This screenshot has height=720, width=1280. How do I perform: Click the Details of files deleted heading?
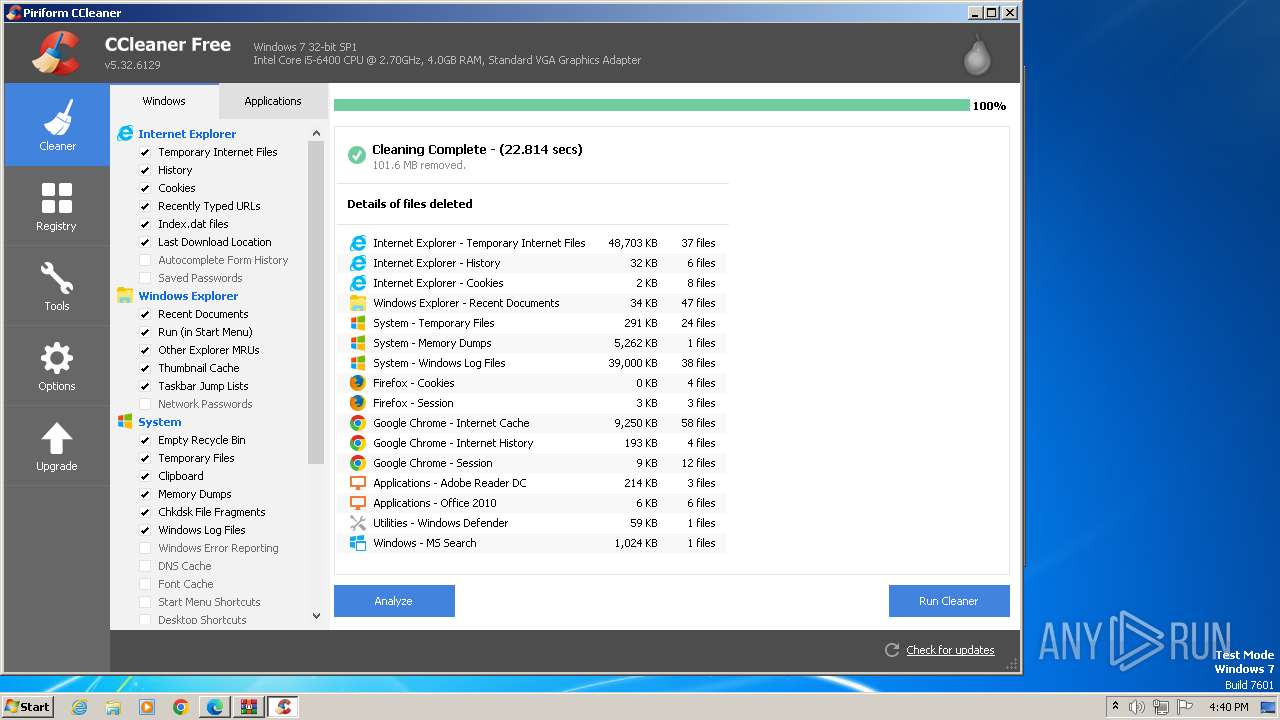tap(410, 204)
